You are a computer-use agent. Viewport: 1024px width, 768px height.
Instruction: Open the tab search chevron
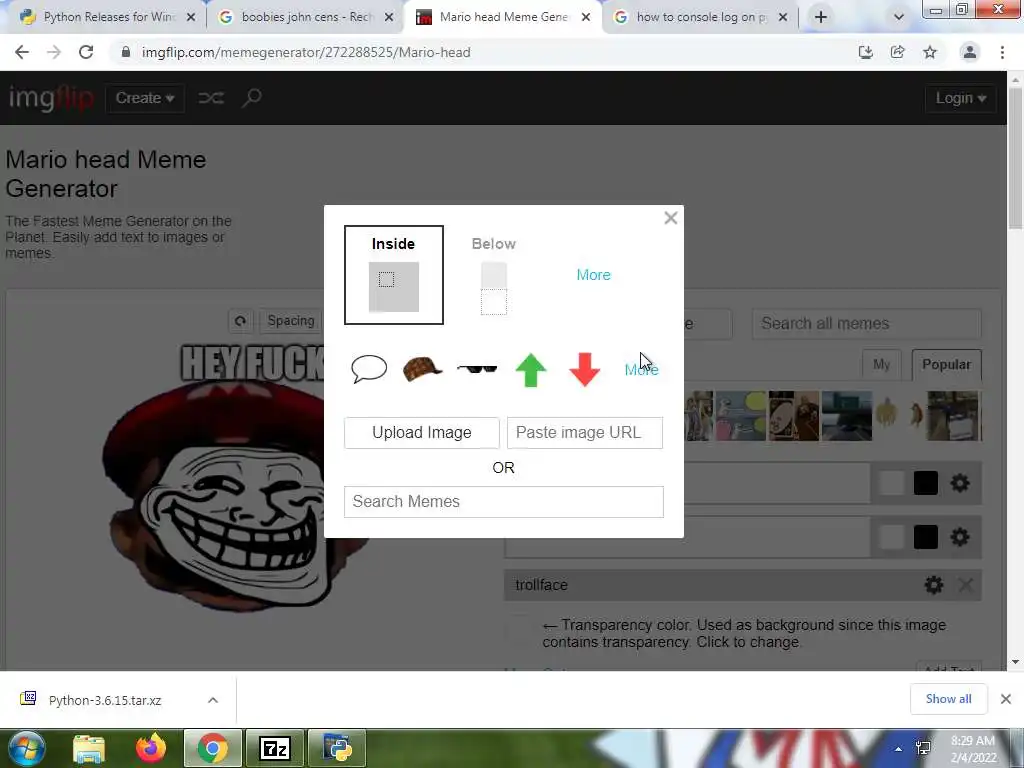(899, 17)
